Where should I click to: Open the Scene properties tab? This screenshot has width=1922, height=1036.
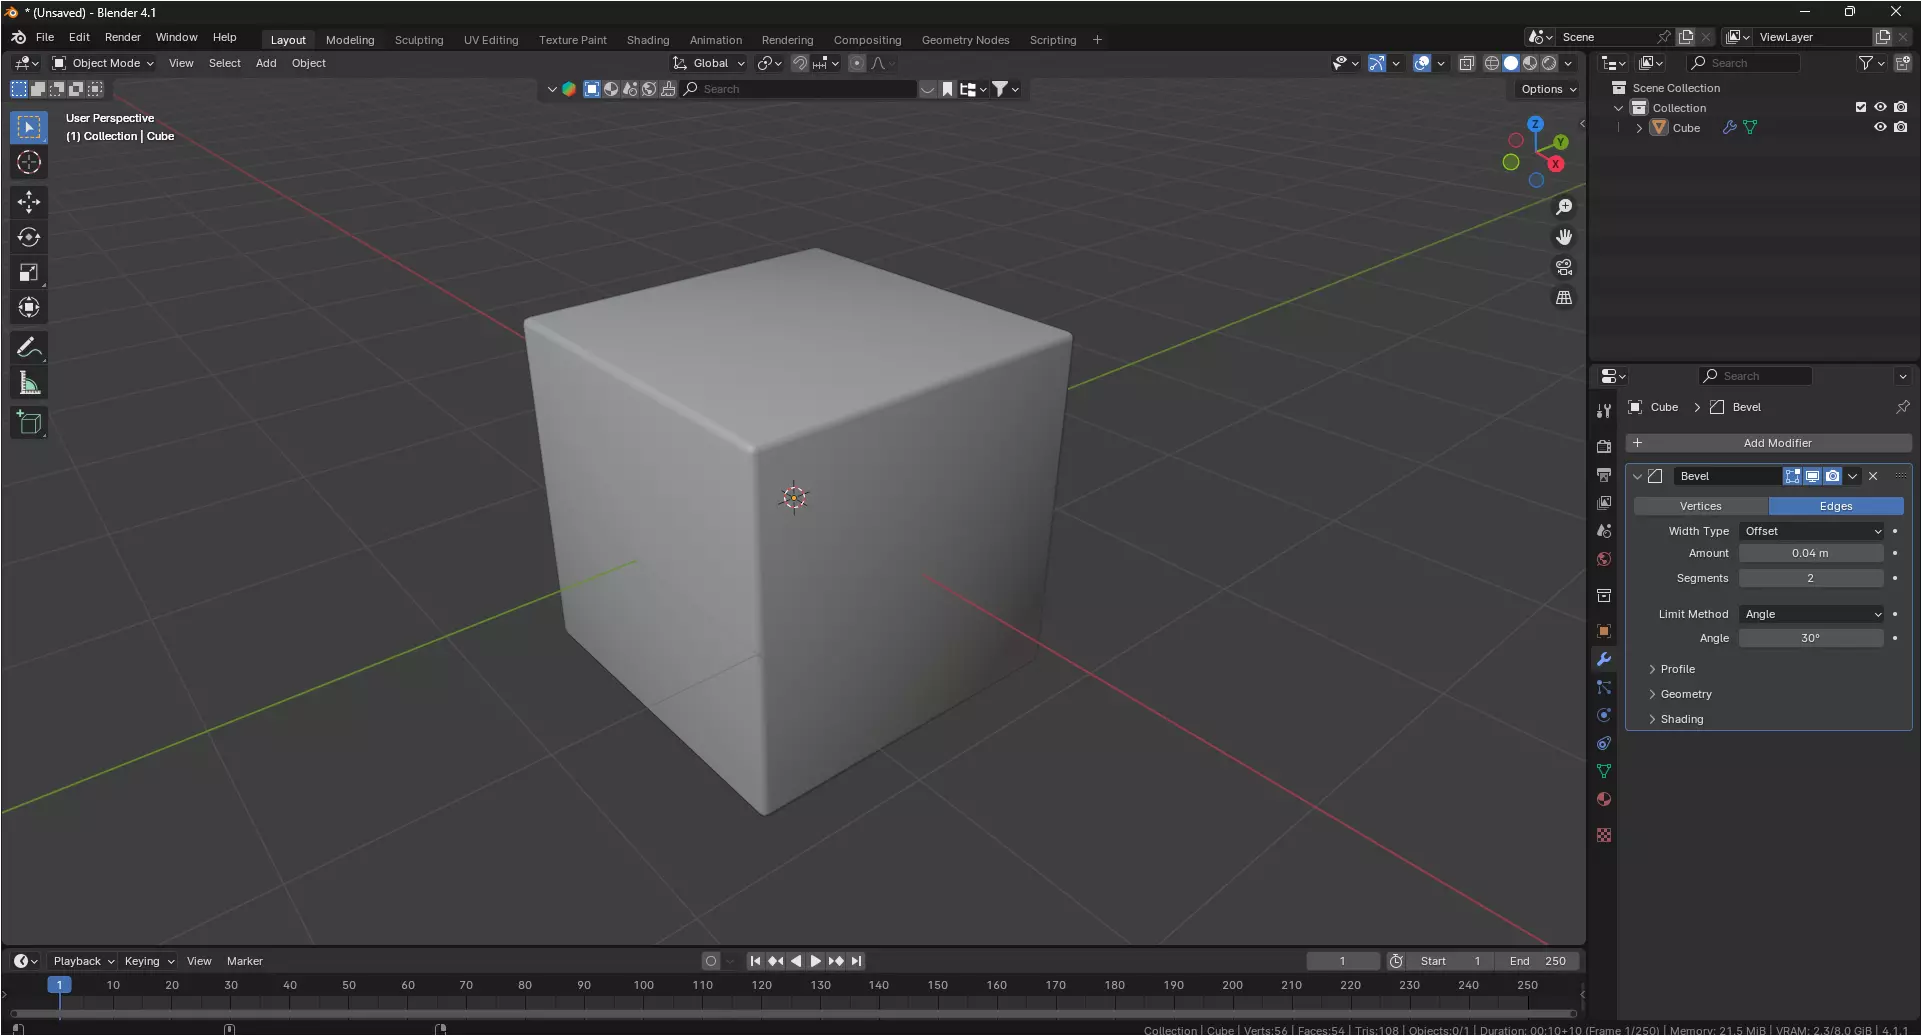tap(1604, 531)
